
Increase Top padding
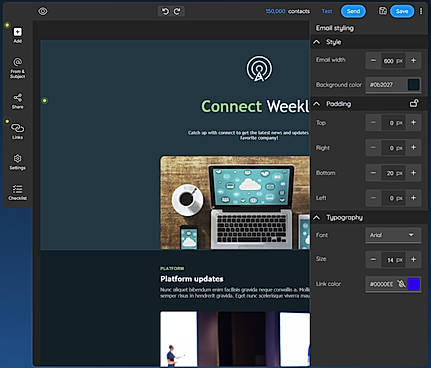(413, 123)
